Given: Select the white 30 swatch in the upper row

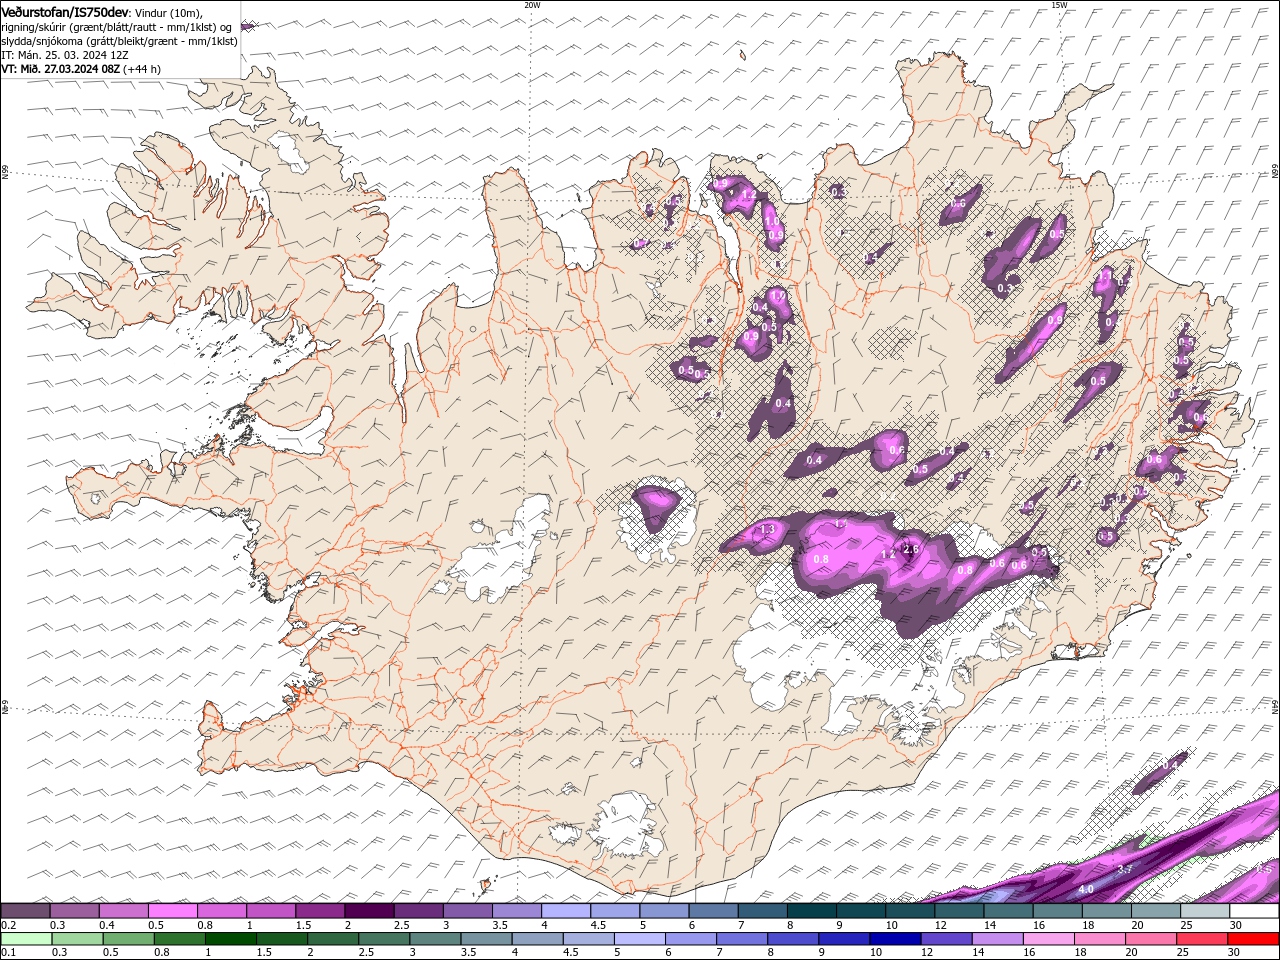Looking at the screenshot, I should coord(1254,911).
